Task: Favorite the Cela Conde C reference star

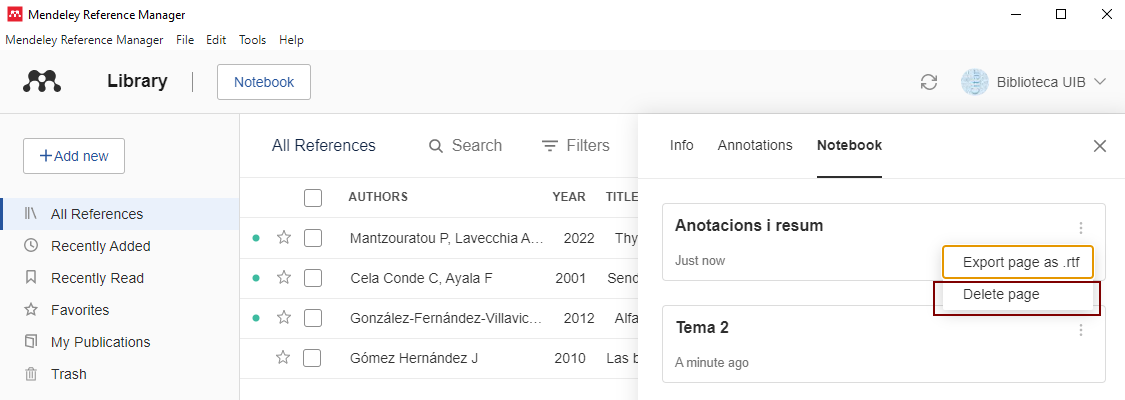Action: pyautogui.click(x=284, y=277)
